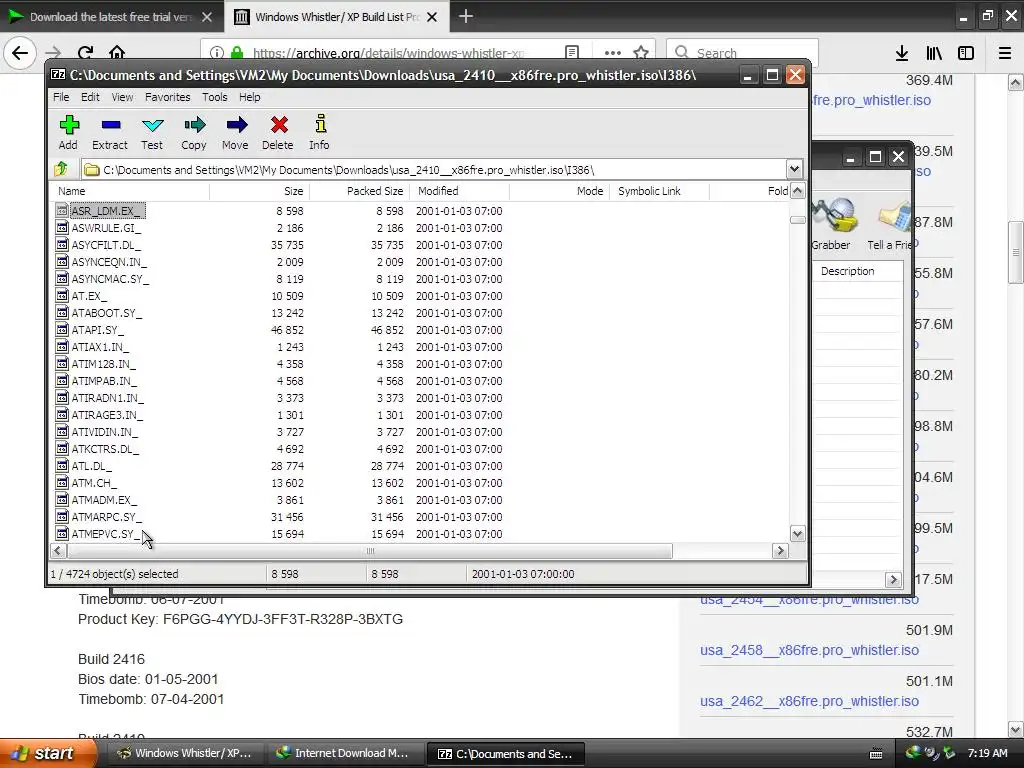Viewport: 1024px width, 768px height.
Task: Click the Copy toolbar icon
Action: pos(194,133)
